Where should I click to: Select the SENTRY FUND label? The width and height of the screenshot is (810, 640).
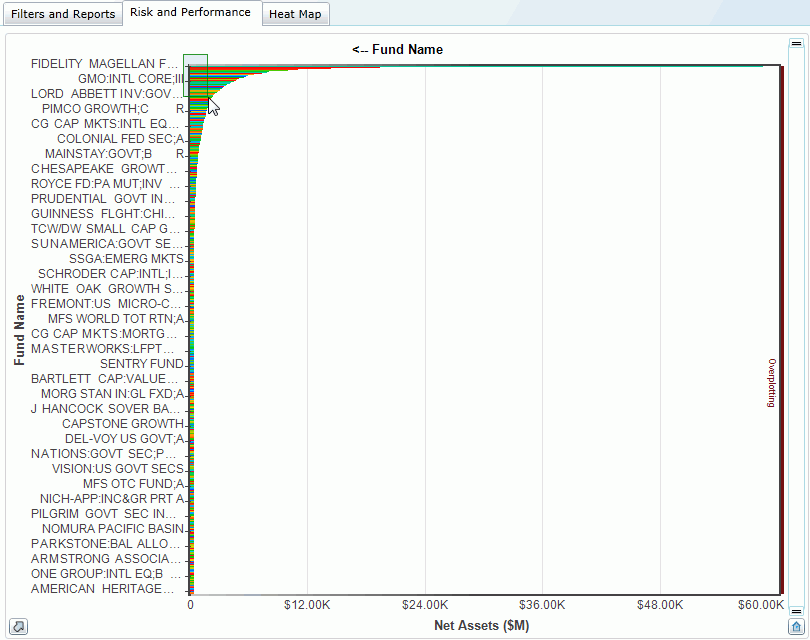[x=142, y=363]
